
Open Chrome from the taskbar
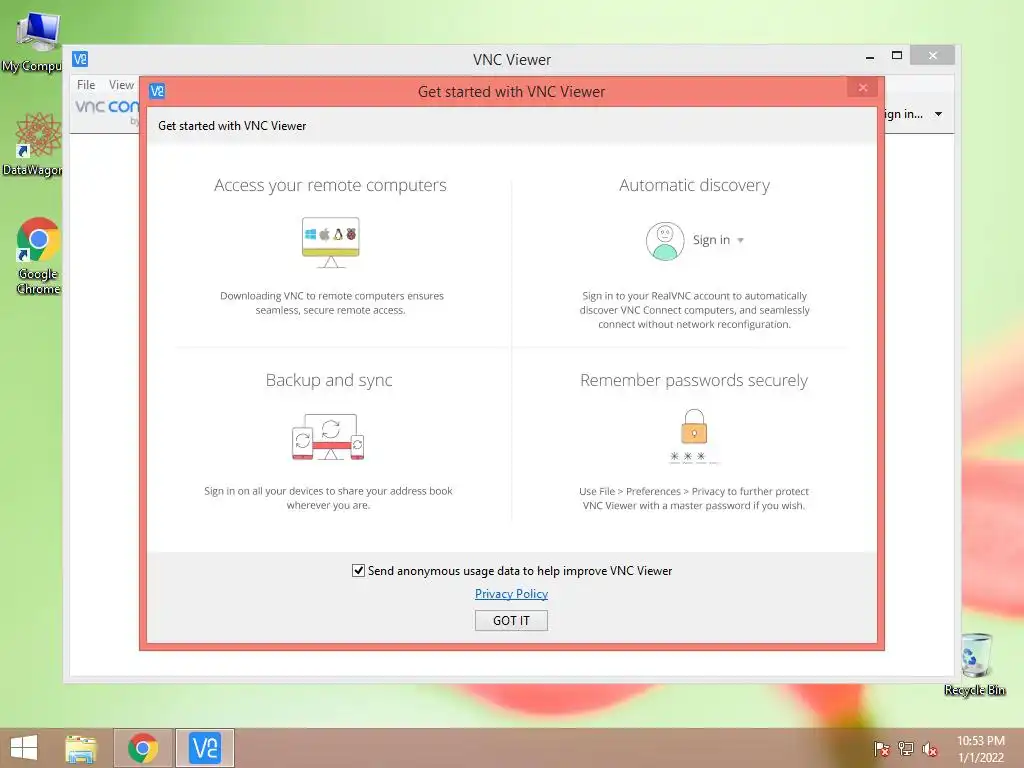(143, 748)
